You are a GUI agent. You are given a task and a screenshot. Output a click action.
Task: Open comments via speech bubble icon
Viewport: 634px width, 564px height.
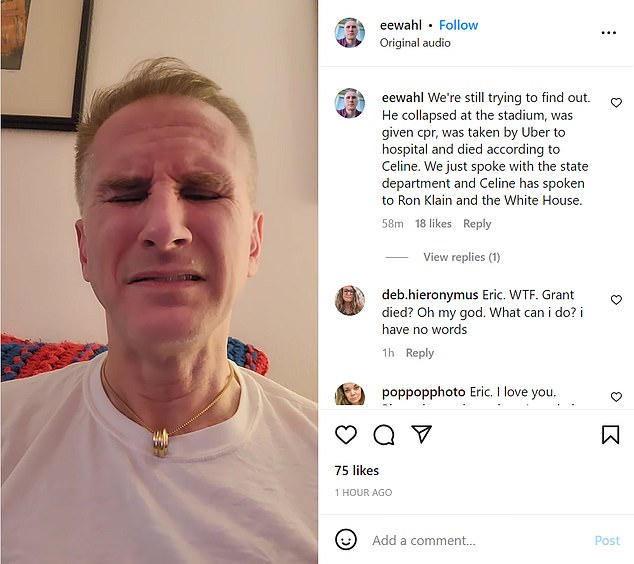pos(384,435)
